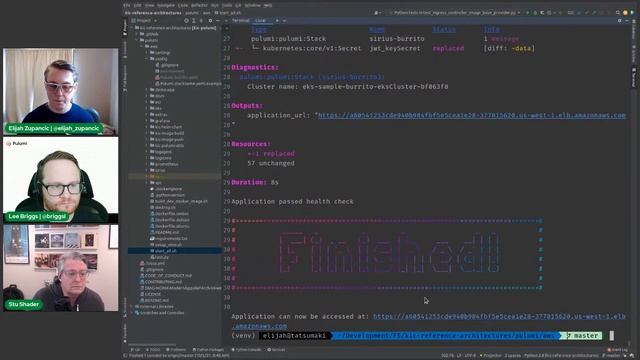
Task: Open Project panel settings gear
Action: point(210,20)
